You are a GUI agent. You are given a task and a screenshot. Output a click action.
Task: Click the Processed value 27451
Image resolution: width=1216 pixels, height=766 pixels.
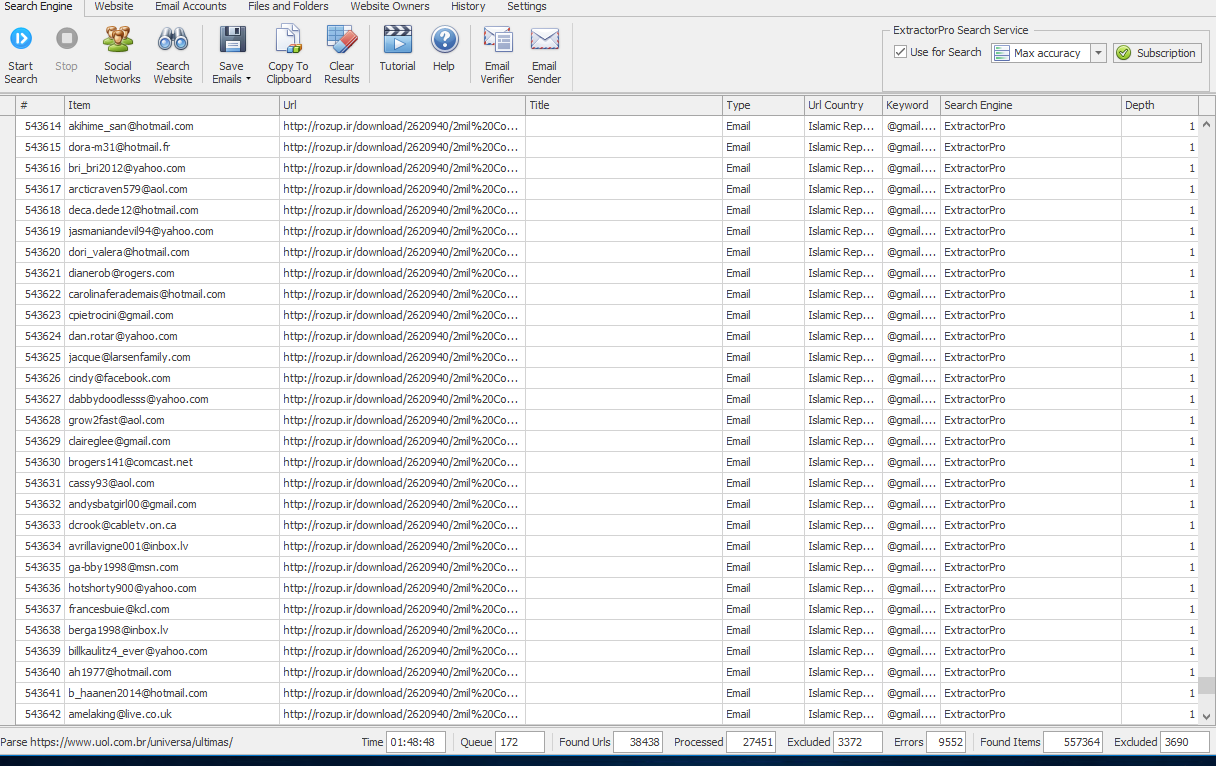click(751, 742)
